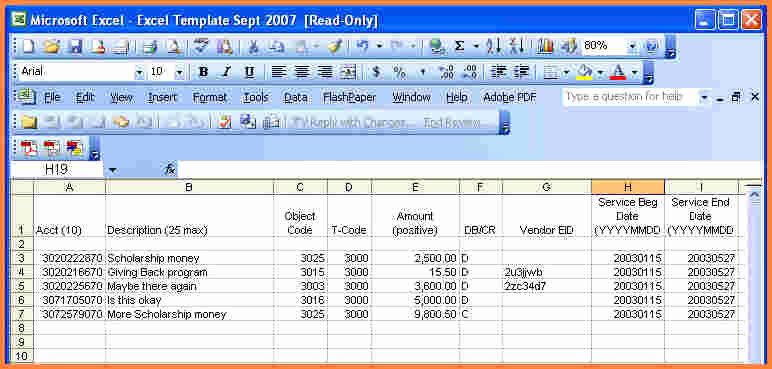Click the first Adobe PDF convert icon
Screen dimensions: 772x369
(29, 147)
